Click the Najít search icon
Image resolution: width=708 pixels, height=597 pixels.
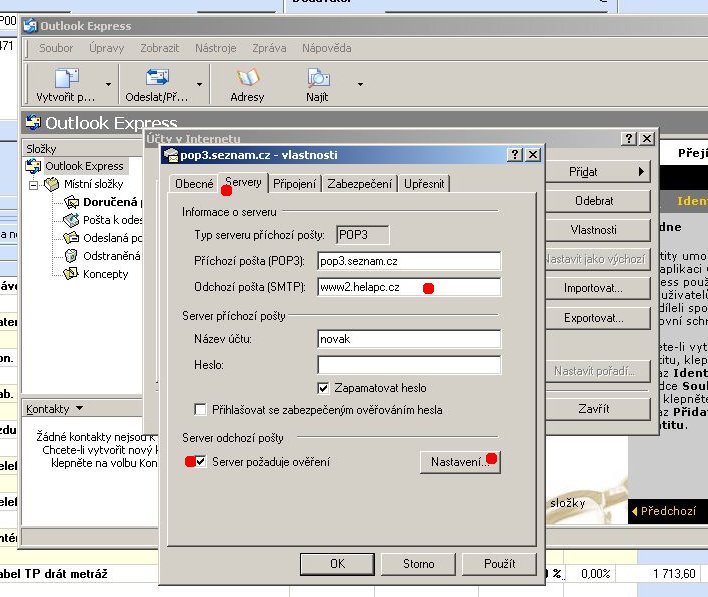click(x=318, y=77)
